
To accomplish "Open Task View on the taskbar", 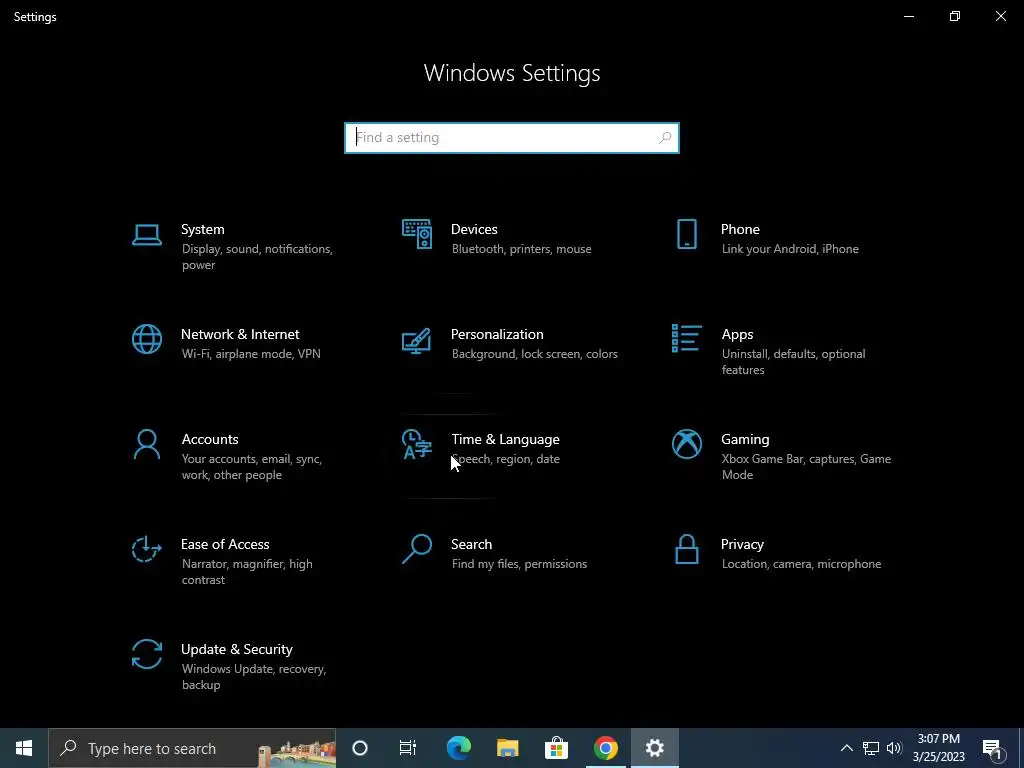I will pos(408,748).
